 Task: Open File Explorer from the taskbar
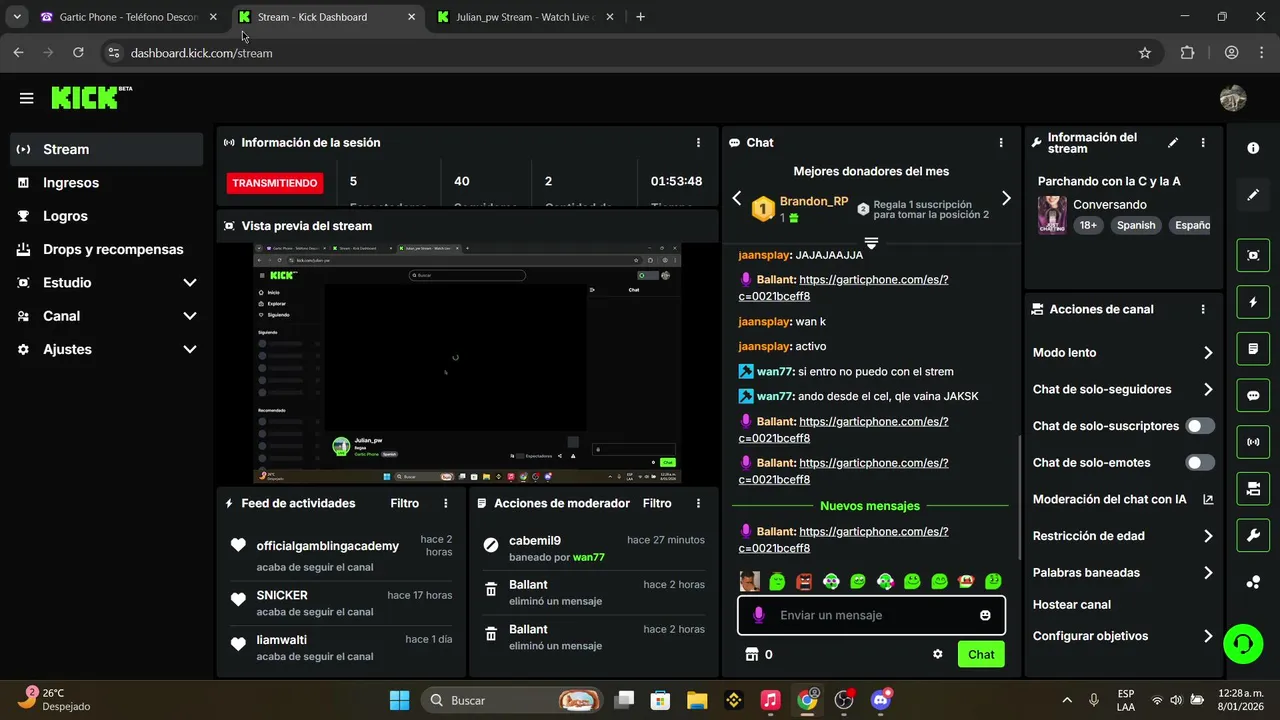tap(696, 700)
